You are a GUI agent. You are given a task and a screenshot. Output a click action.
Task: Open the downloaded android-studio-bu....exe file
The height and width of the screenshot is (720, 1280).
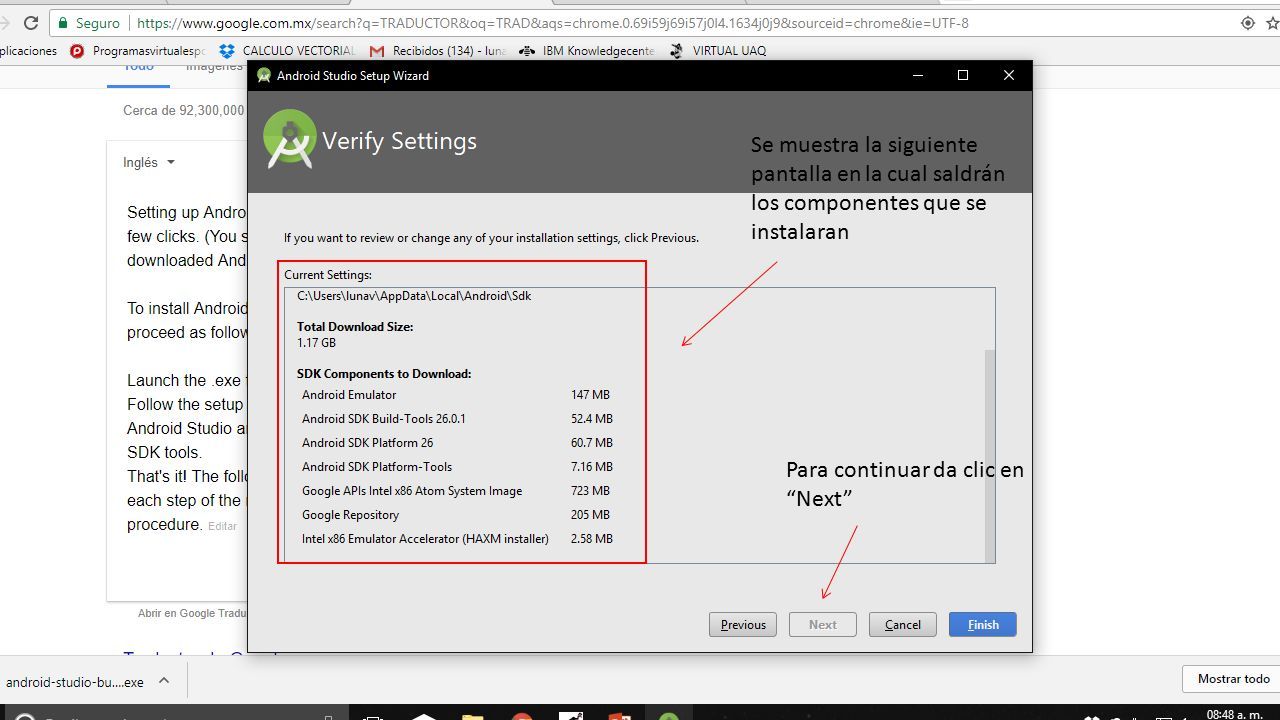pos(74,682)
